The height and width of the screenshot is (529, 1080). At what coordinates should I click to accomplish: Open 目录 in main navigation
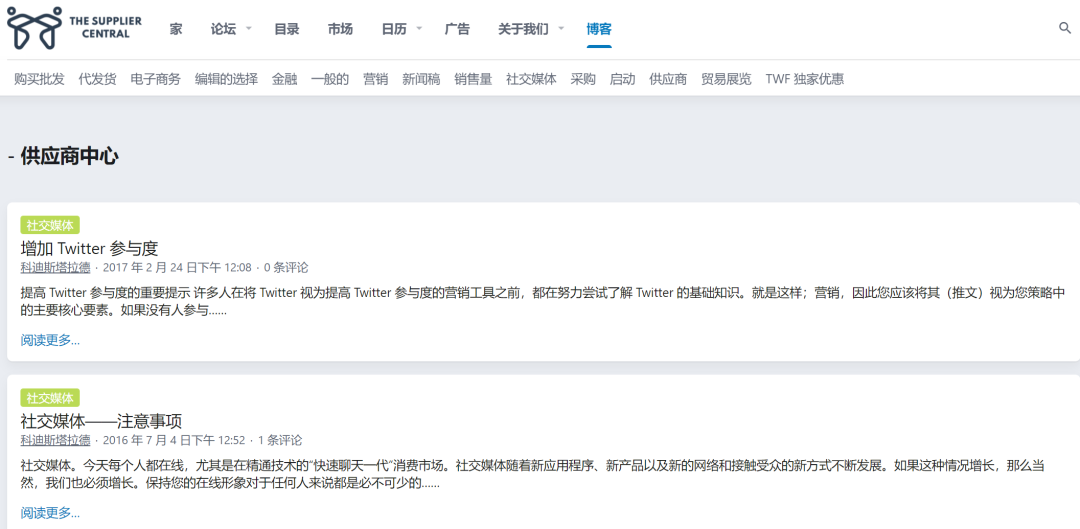coord(287,29)
